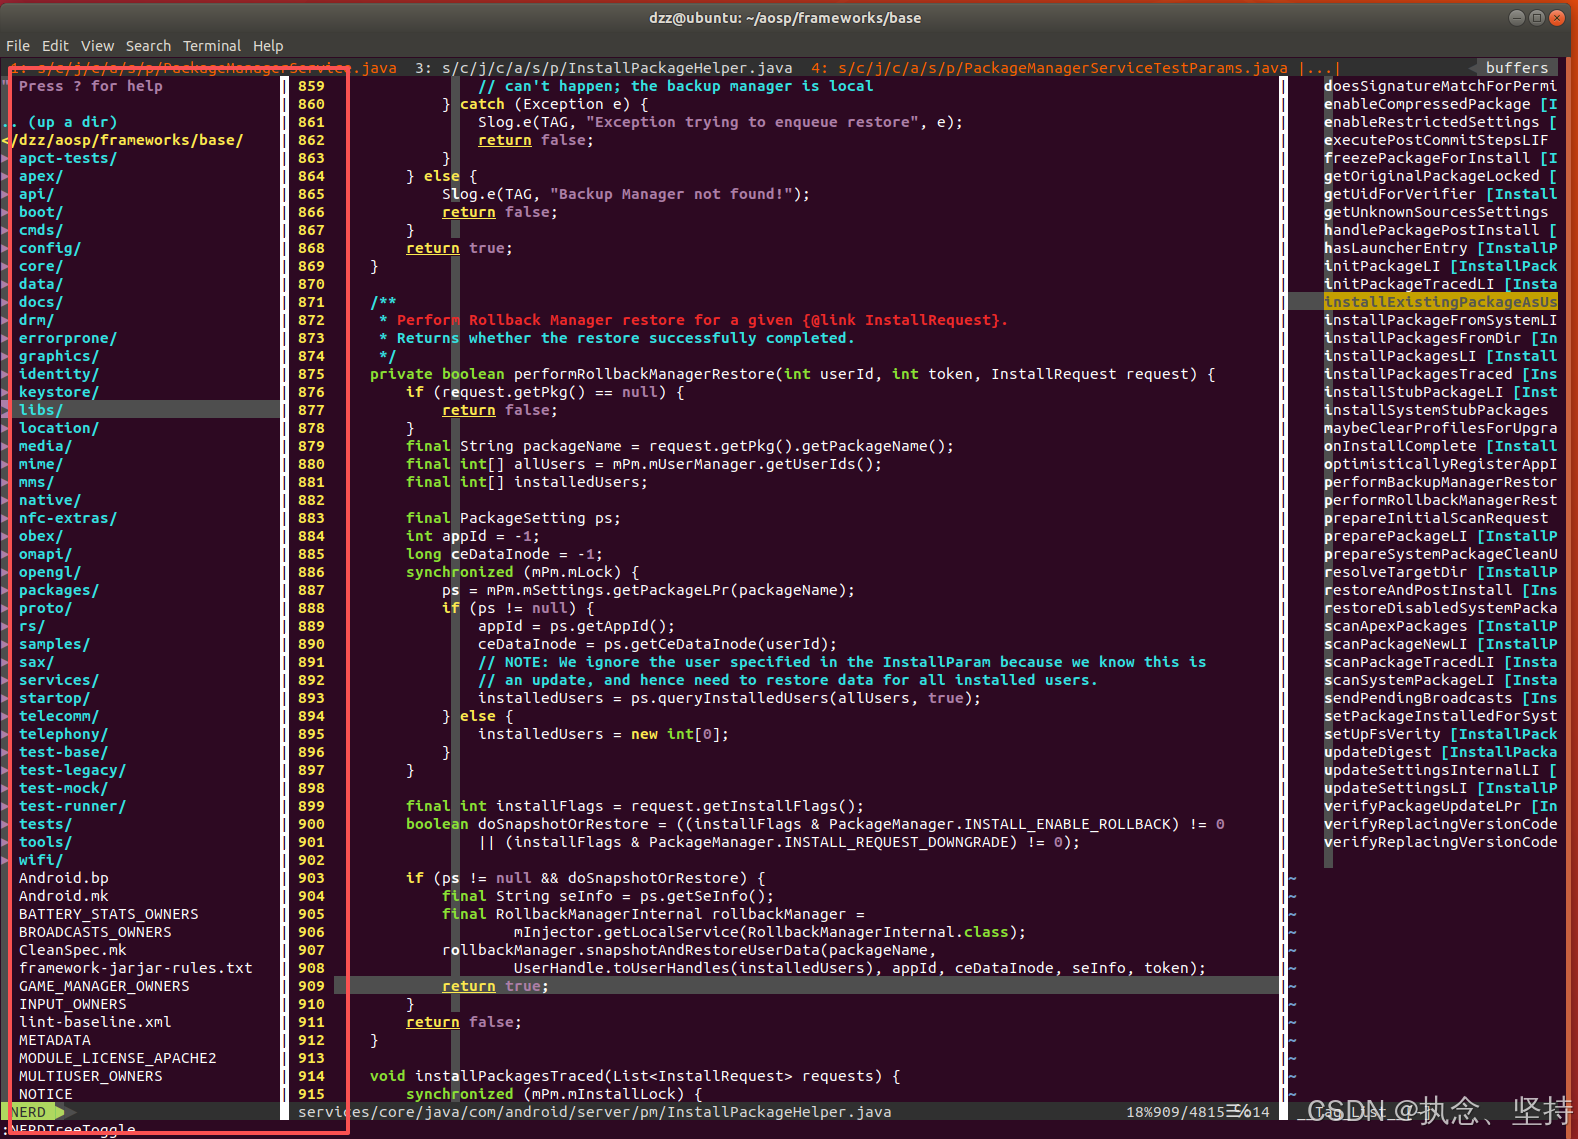Jump to sendPendingBroadcasts tag
Image resolution: width=1578 pixels, height=1139 pixels.
[x=1440, y=698]
